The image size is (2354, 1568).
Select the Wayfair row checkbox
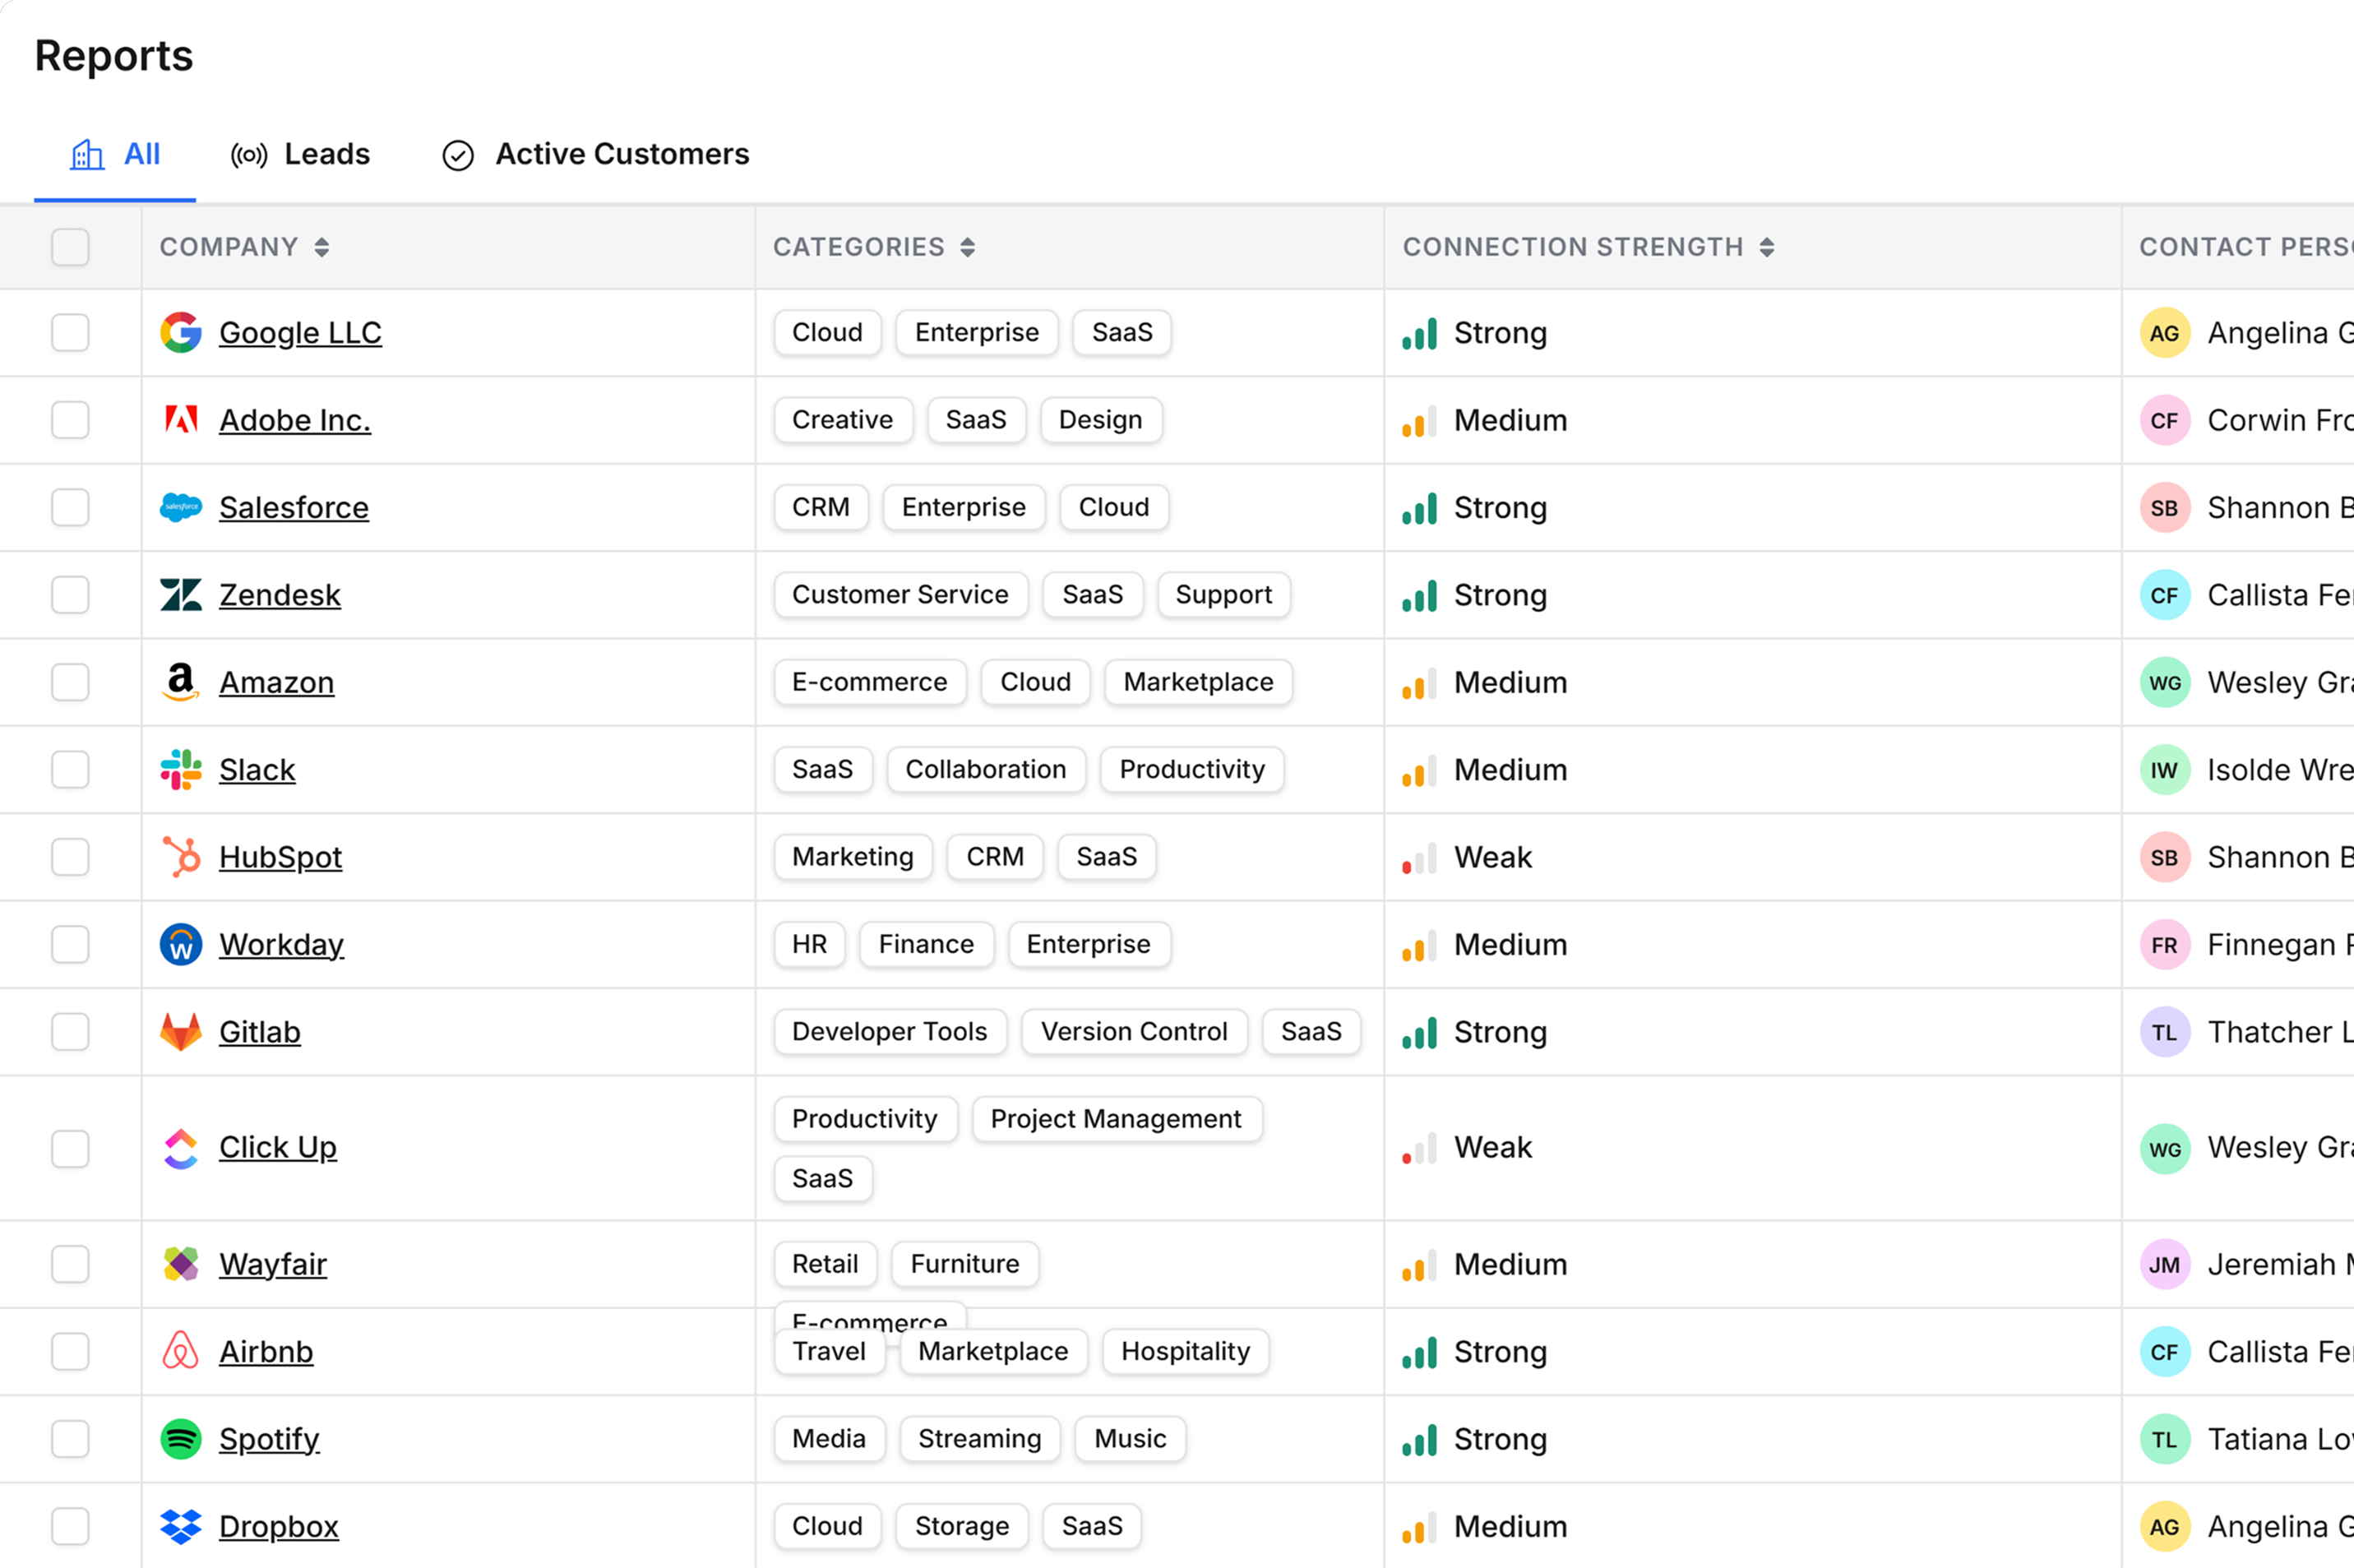(70, 1264)
